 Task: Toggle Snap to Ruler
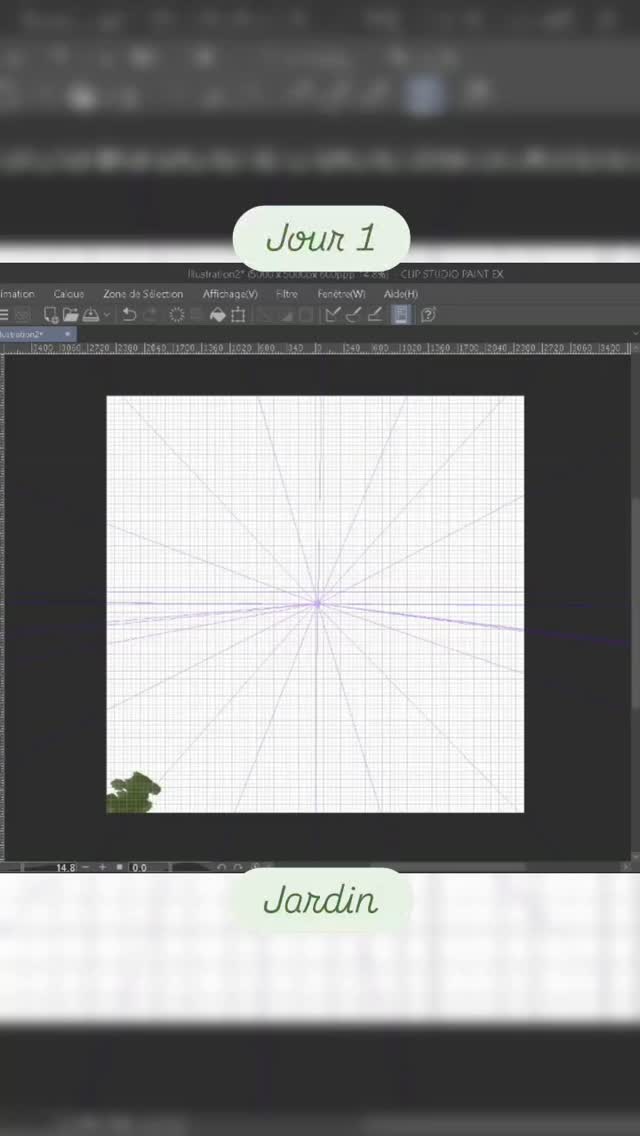point(332,314)
